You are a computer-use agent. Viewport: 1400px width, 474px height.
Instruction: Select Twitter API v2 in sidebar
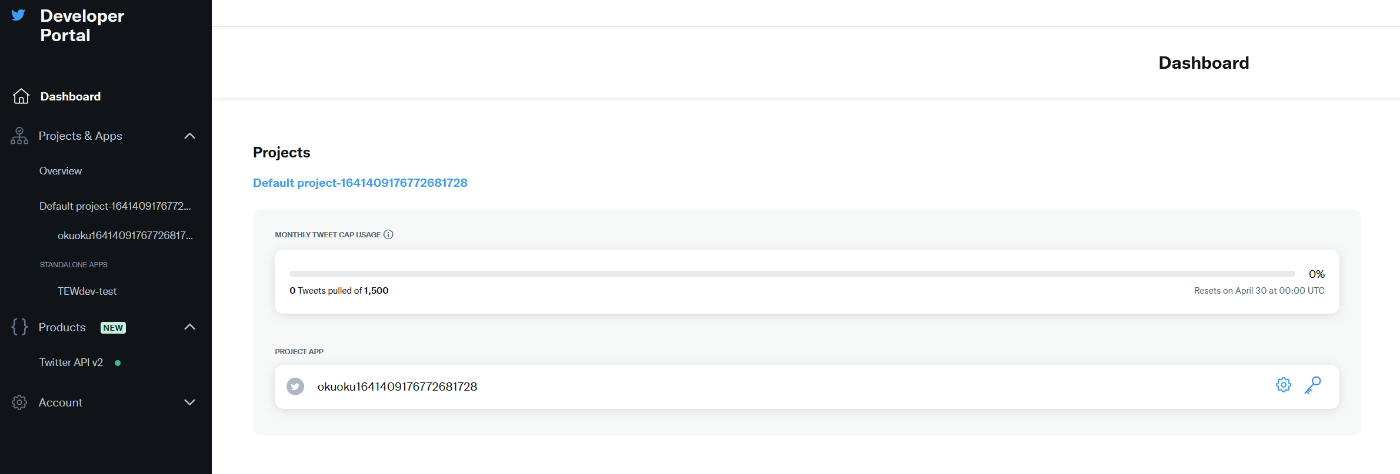(x=71, y=362)
